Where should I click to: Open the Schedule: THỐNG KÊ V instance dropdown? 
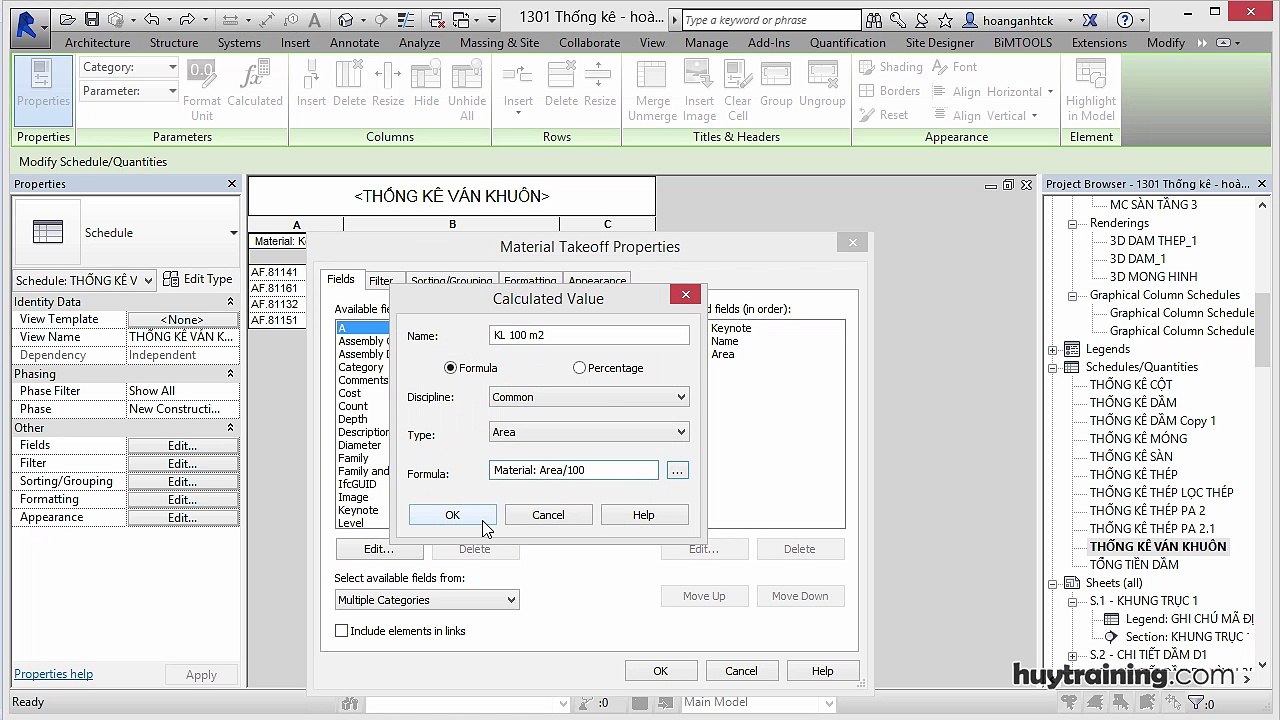85,280
